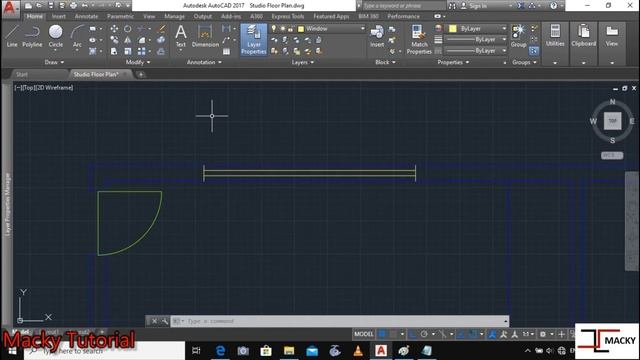640x360 pixels.
Task: Choose the Rotate tool in Modify
Action: (x=128, y=29)
